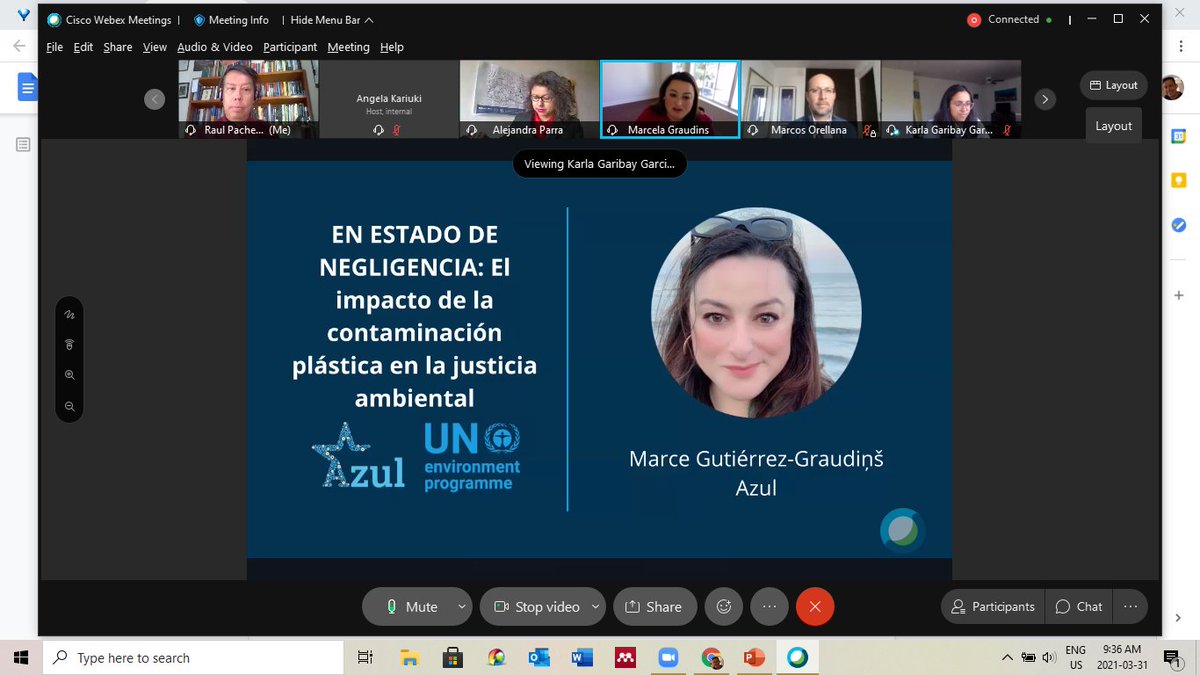Click Meeting Info in title bar
1200x675 pixels.
tap(231, 20)
